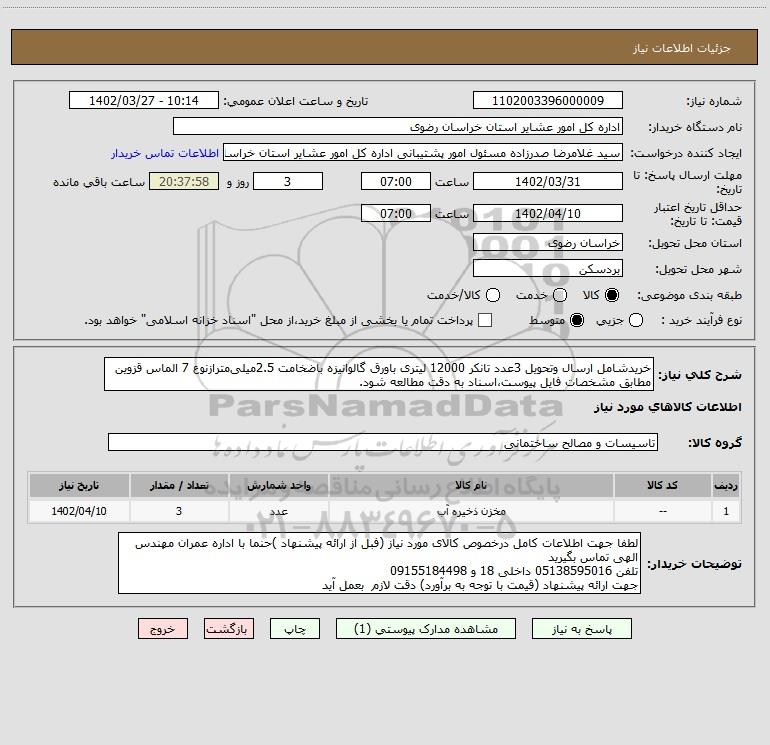Click the price validity date 1402/04/10 field
Screen dimensions: 770x745
[548, 213]
